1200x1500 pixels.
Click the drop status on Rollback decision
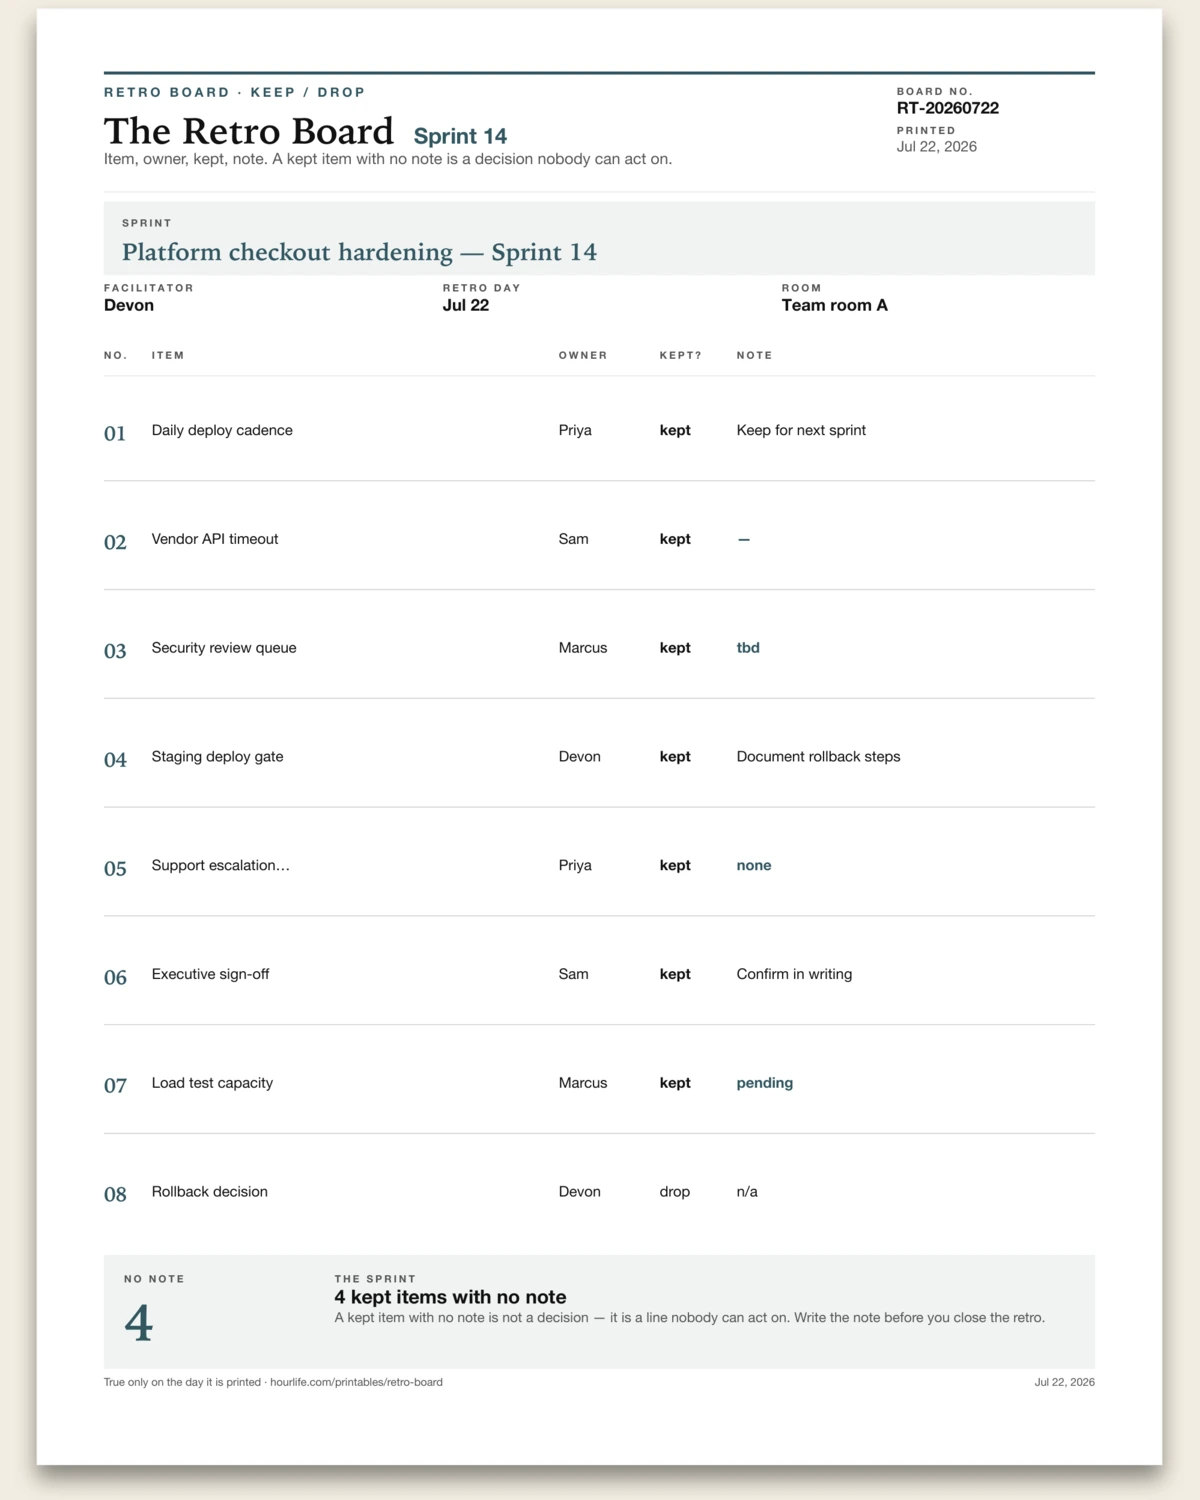(675, 1192)
